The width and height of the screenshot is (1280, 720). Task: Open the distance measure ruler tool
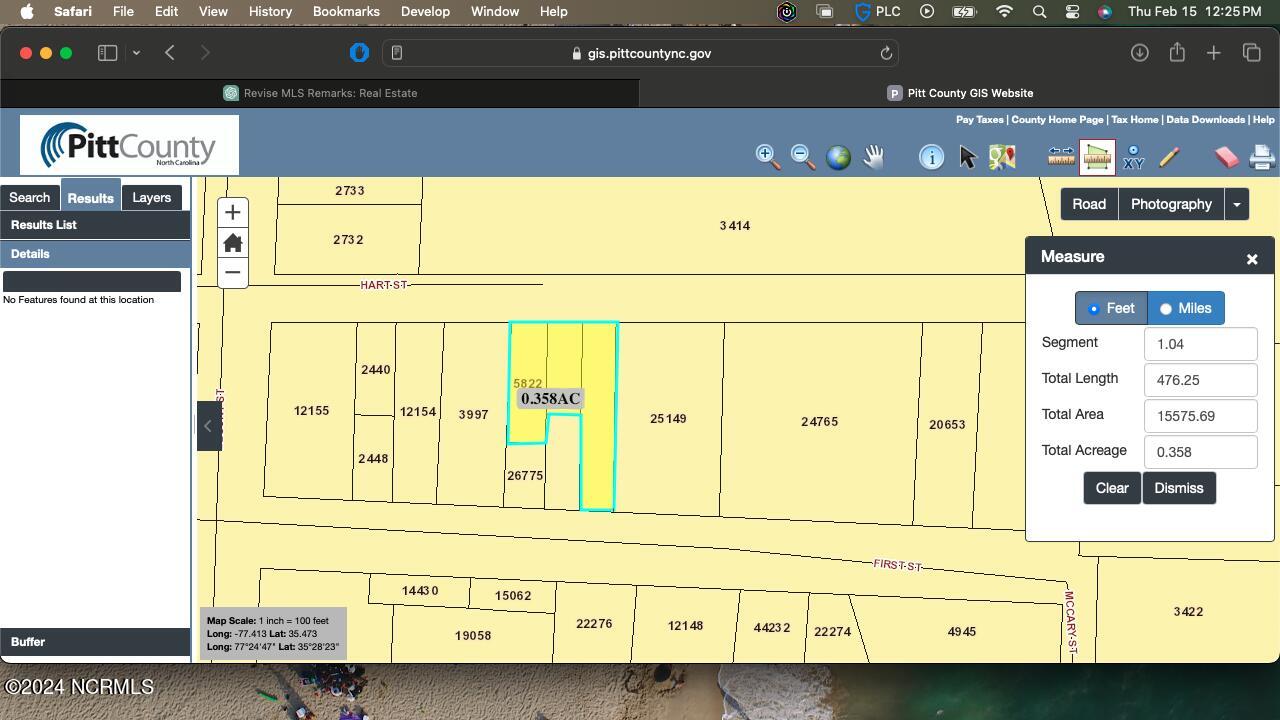(1059, 156)
